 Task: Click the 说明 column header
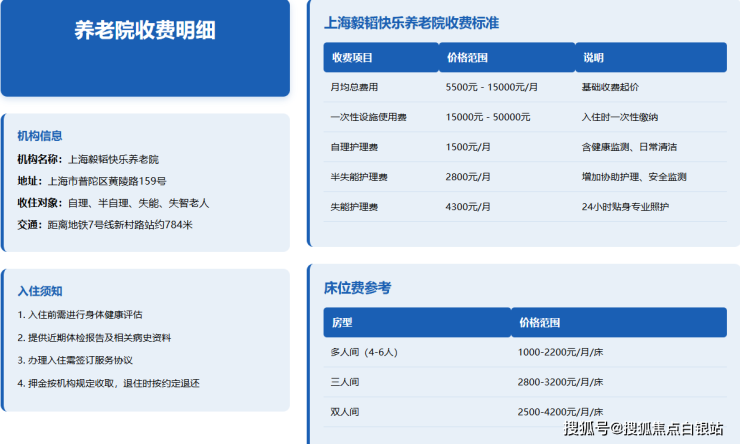click(x=593, y=58)
